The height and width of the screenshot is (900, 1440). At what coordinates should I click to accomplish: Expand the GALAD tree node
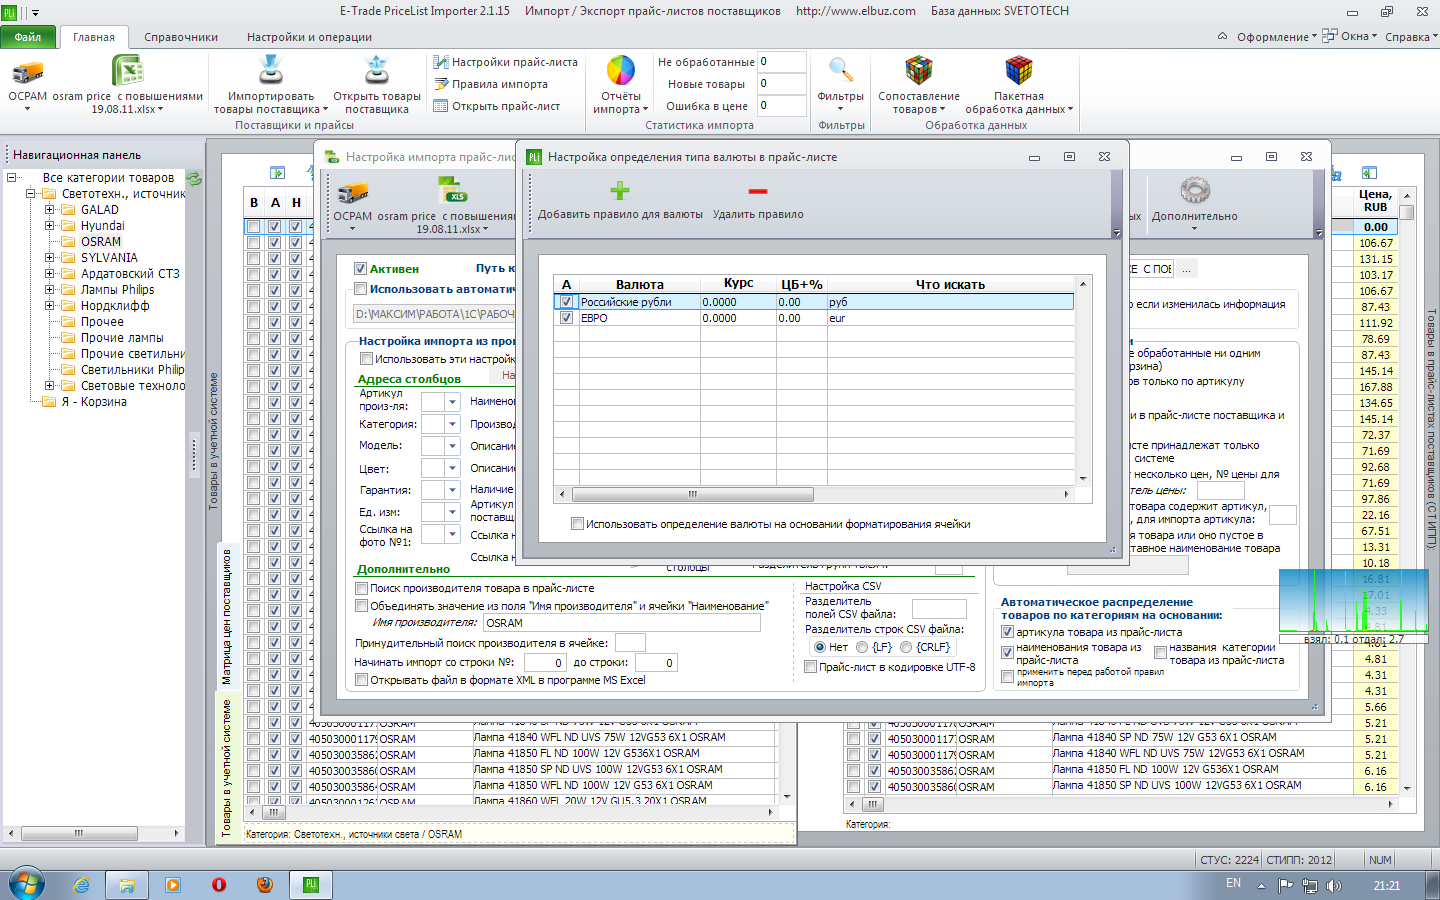[49, 210]
